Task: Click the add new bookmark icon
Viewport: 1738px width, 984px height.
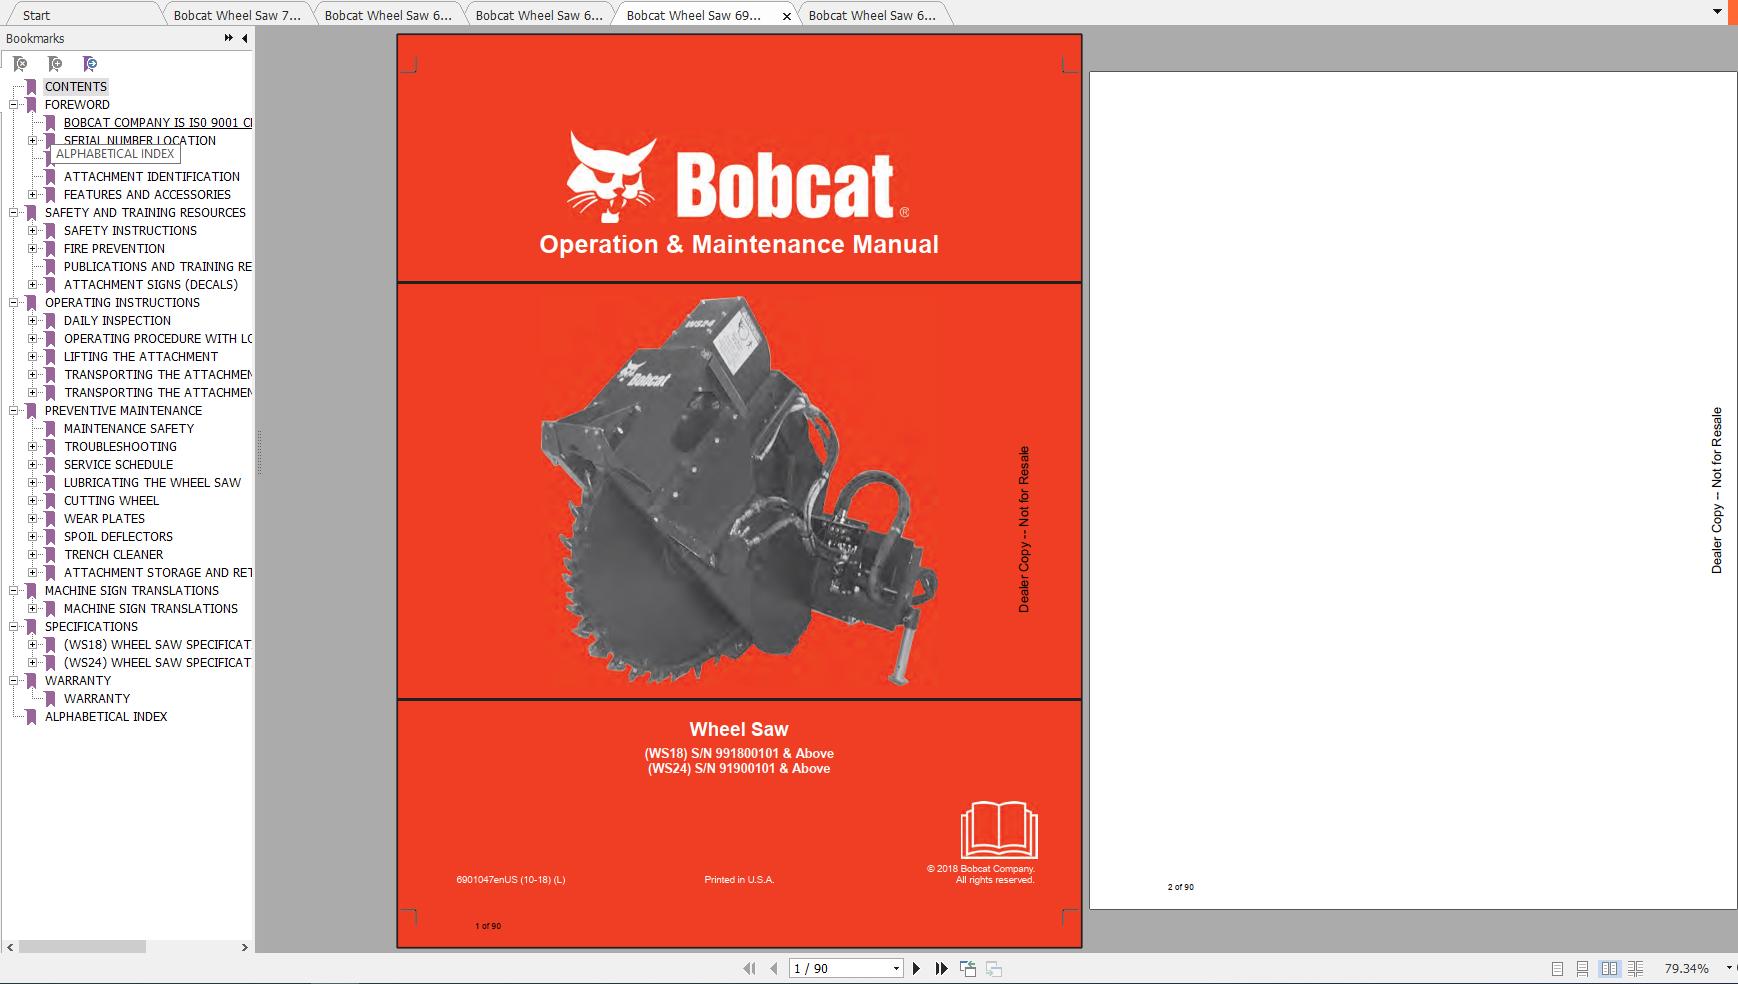Action: coord(55,63)
